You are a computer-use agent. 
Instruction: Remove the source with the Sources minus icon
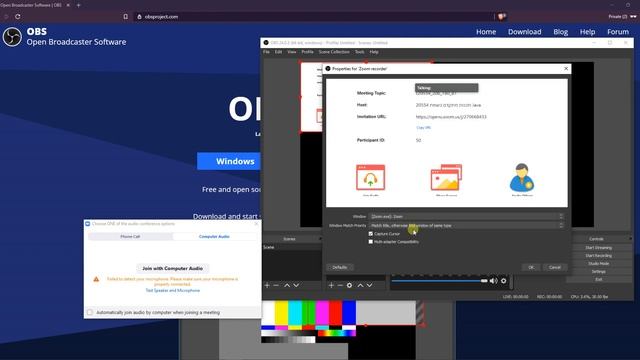click(x=340, y=285)
